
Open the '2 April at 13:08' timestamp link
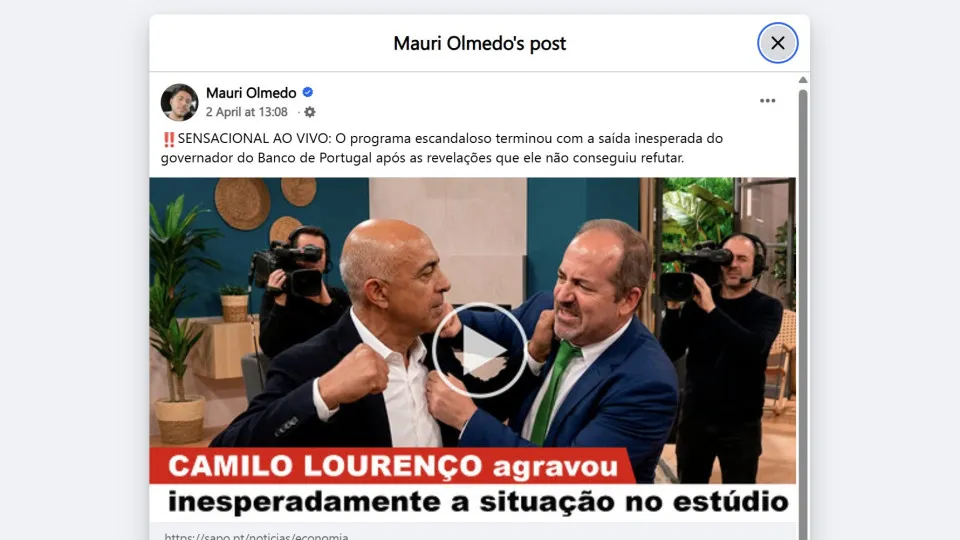[246, 112]
